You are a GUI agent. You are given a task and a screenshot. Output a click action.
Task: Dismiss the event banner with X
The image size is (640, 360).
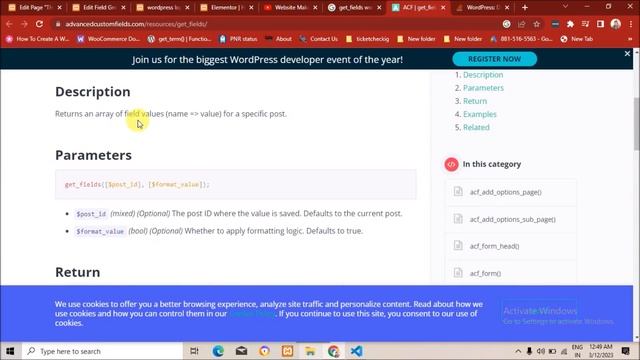627,53
